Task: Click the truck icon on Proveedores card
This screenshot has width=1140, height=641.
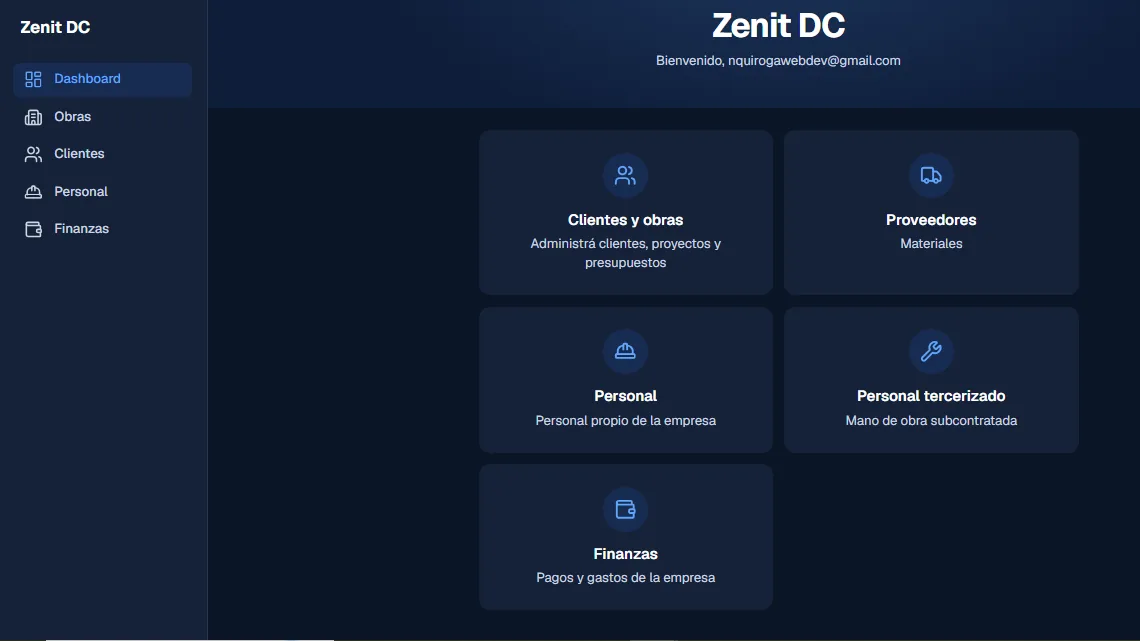Action: [931, 175]
